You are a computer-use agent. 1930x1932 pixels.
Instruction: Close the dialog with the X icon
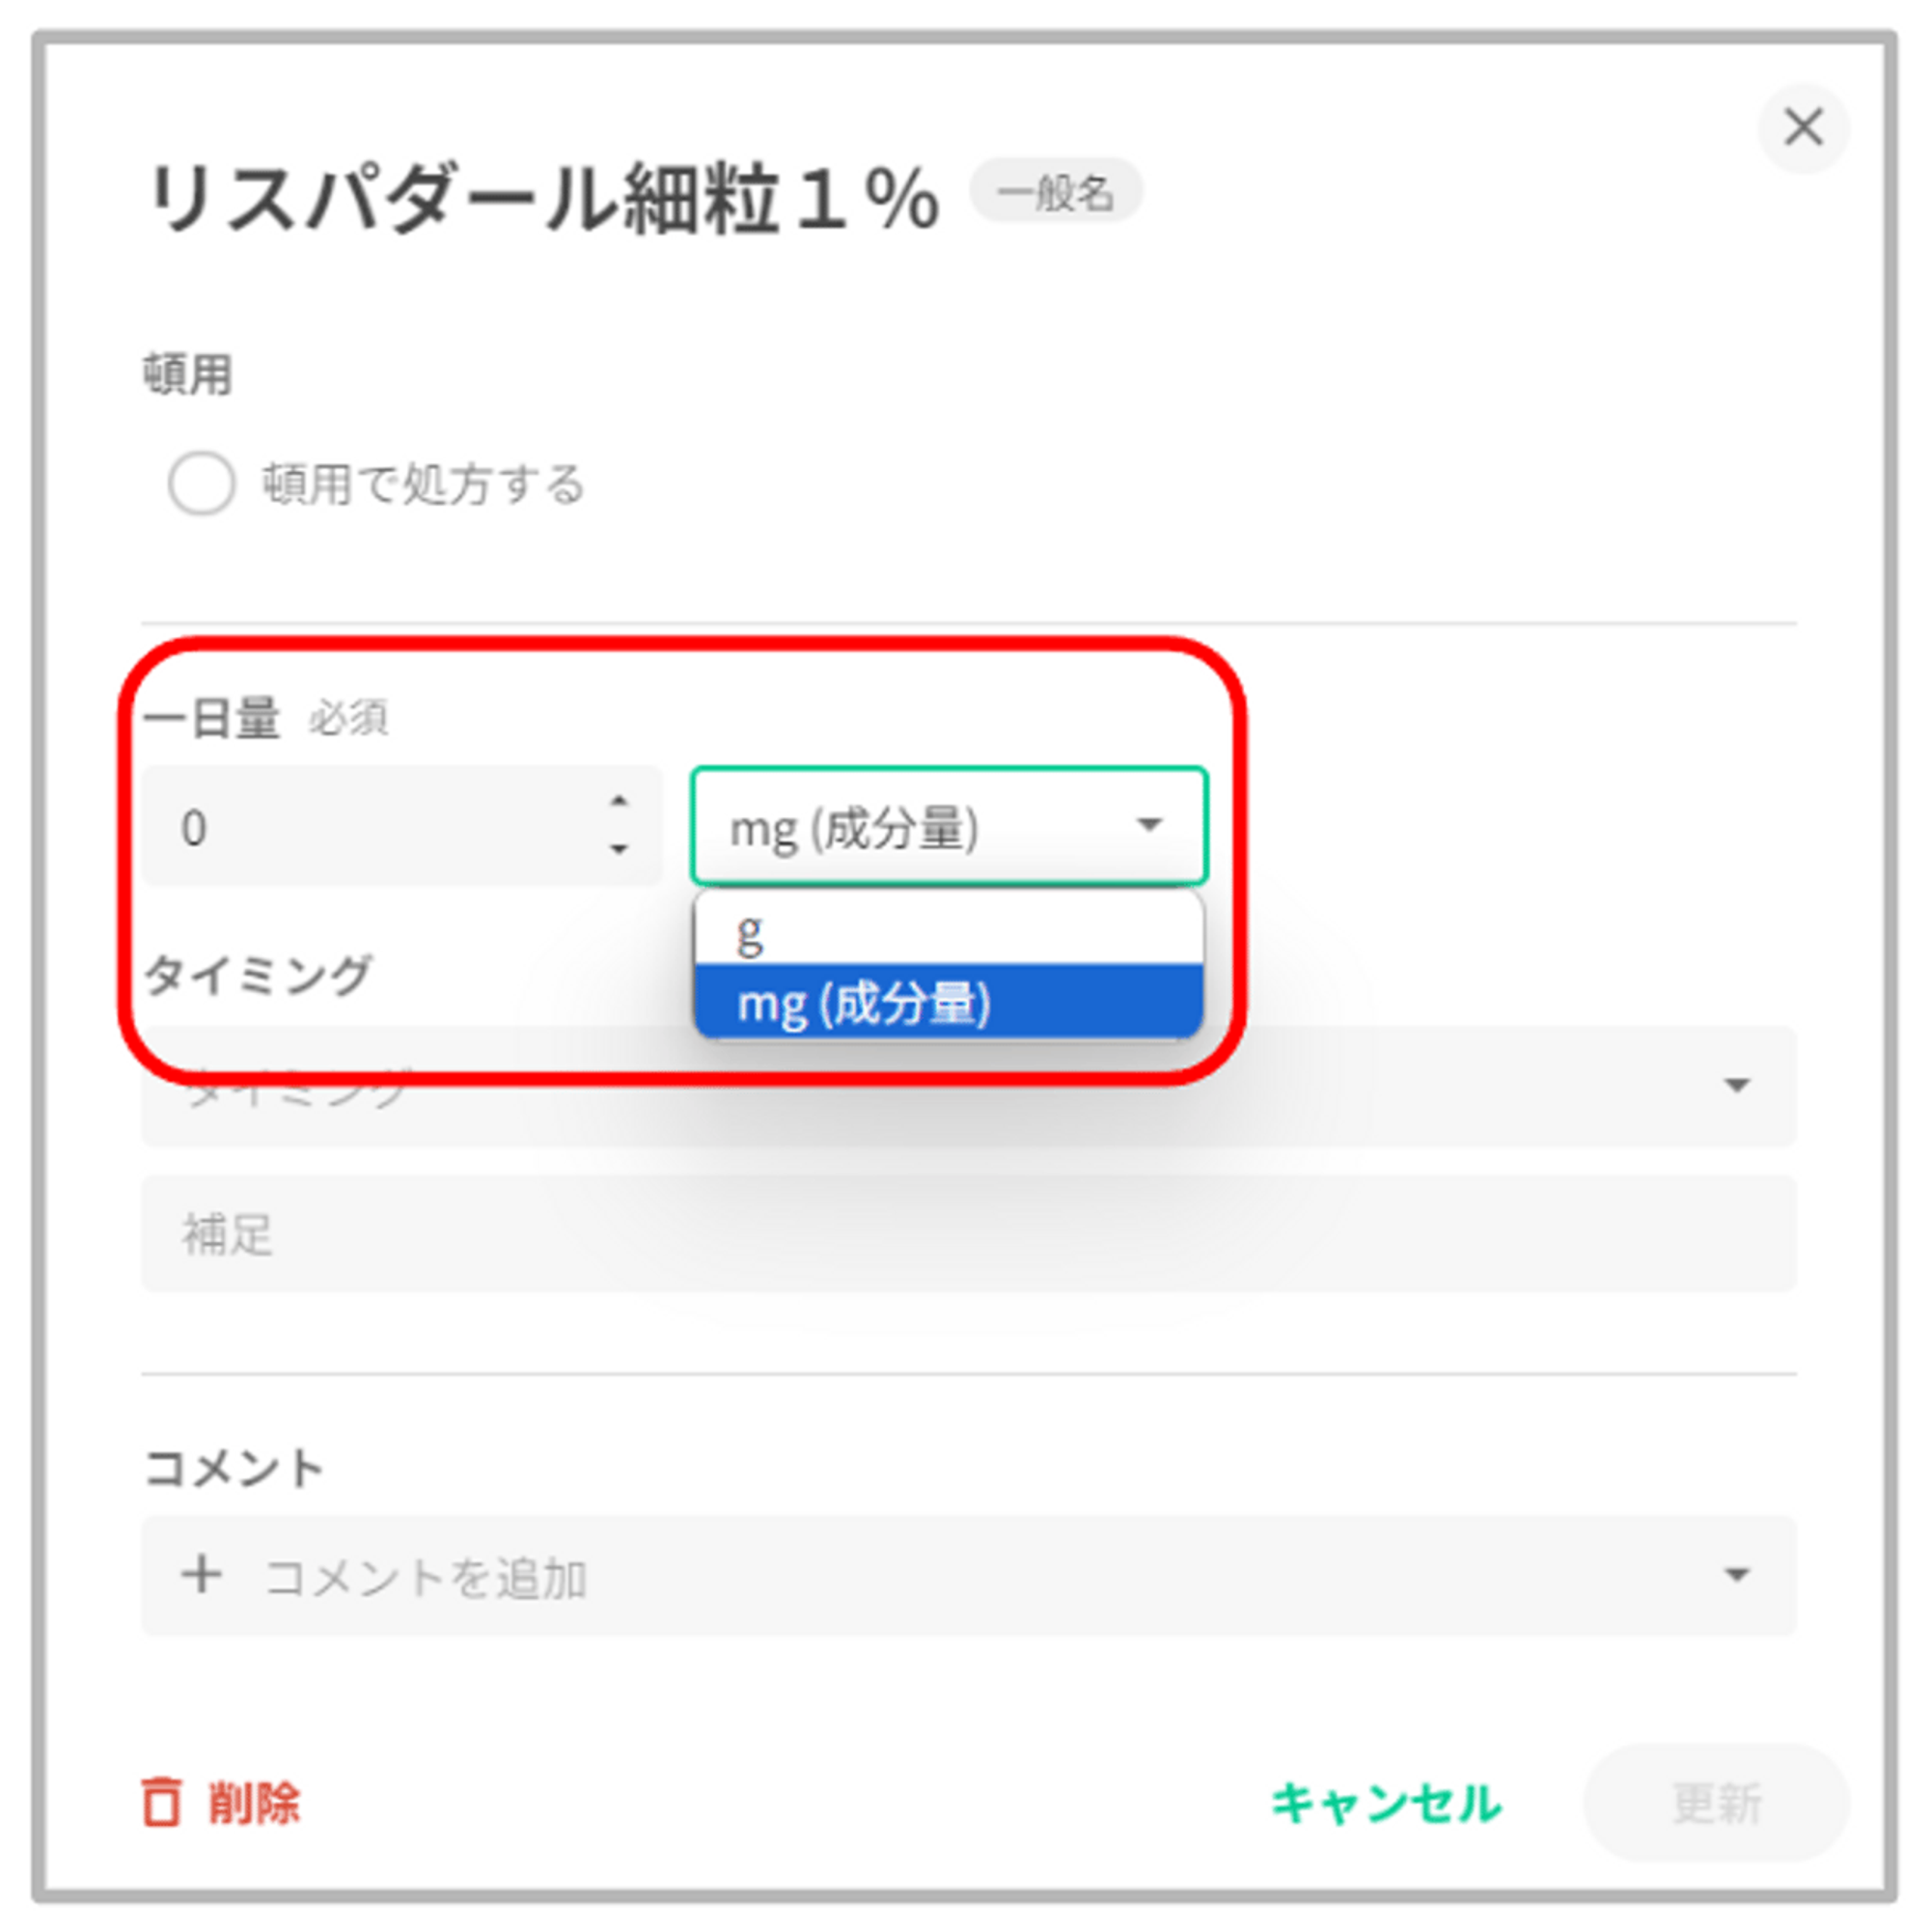pos(1802,127)
